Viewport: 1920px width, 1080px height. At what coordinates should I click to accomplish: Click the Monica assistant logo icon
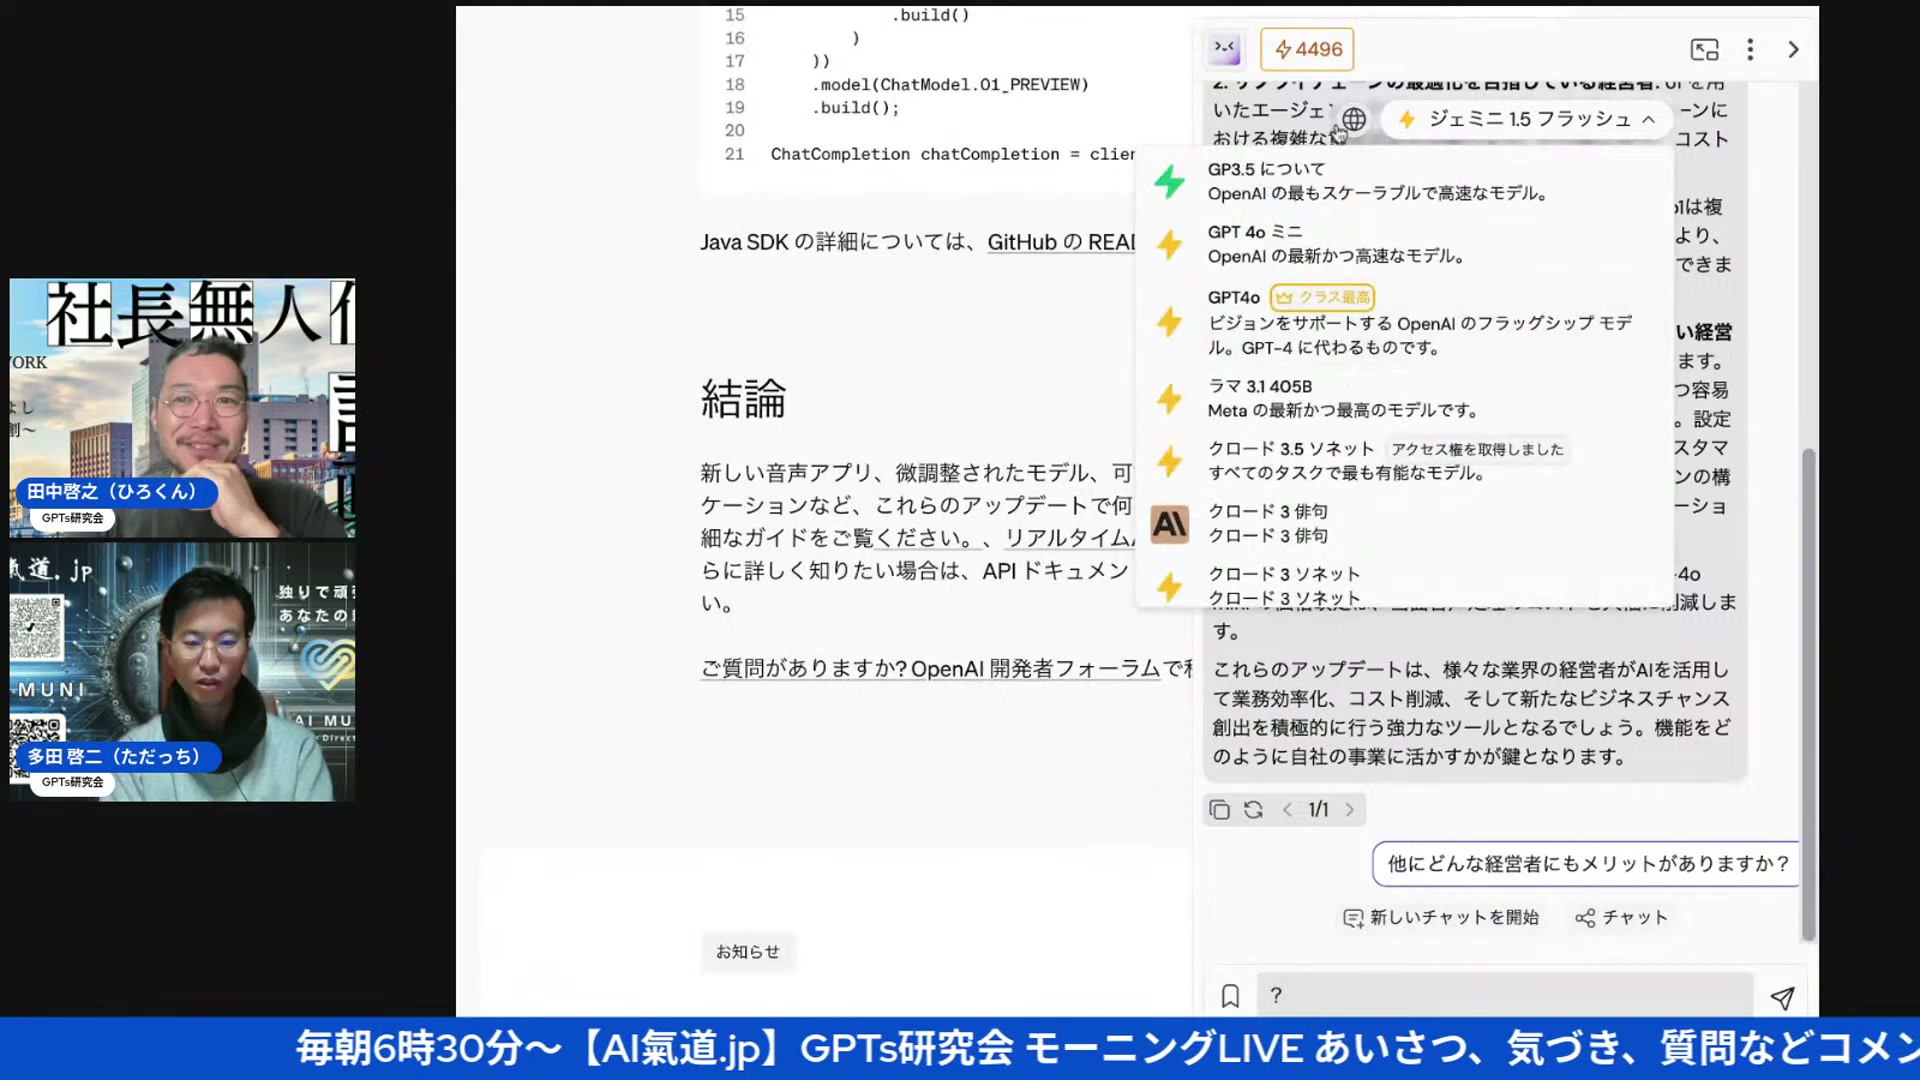(x=1225, y=49)
